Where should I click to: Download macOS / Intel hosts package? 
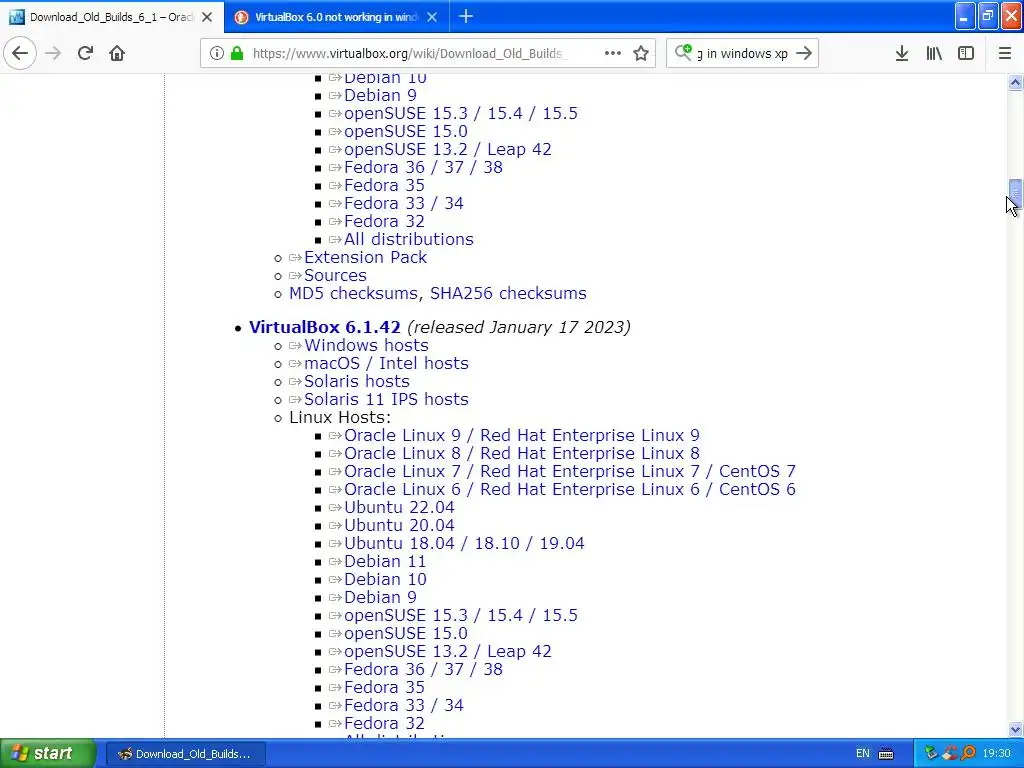click(x=386, y=364)
